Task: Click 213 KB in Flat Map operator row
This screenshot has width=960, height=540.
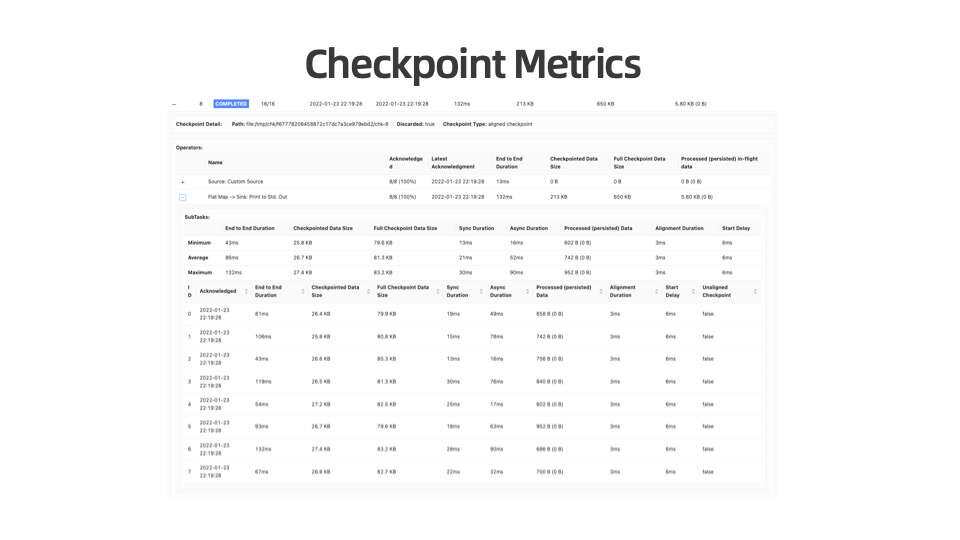Action: (x=558, y=197)
